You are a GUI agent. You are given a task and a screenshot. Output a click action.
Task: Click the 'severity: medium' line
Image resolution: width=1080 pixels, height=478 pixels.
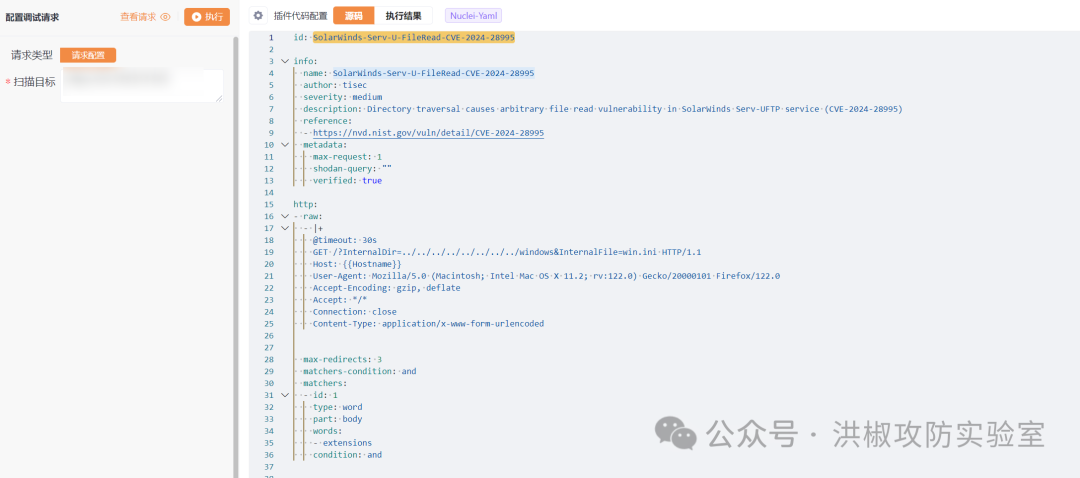(x=342, y=97)
